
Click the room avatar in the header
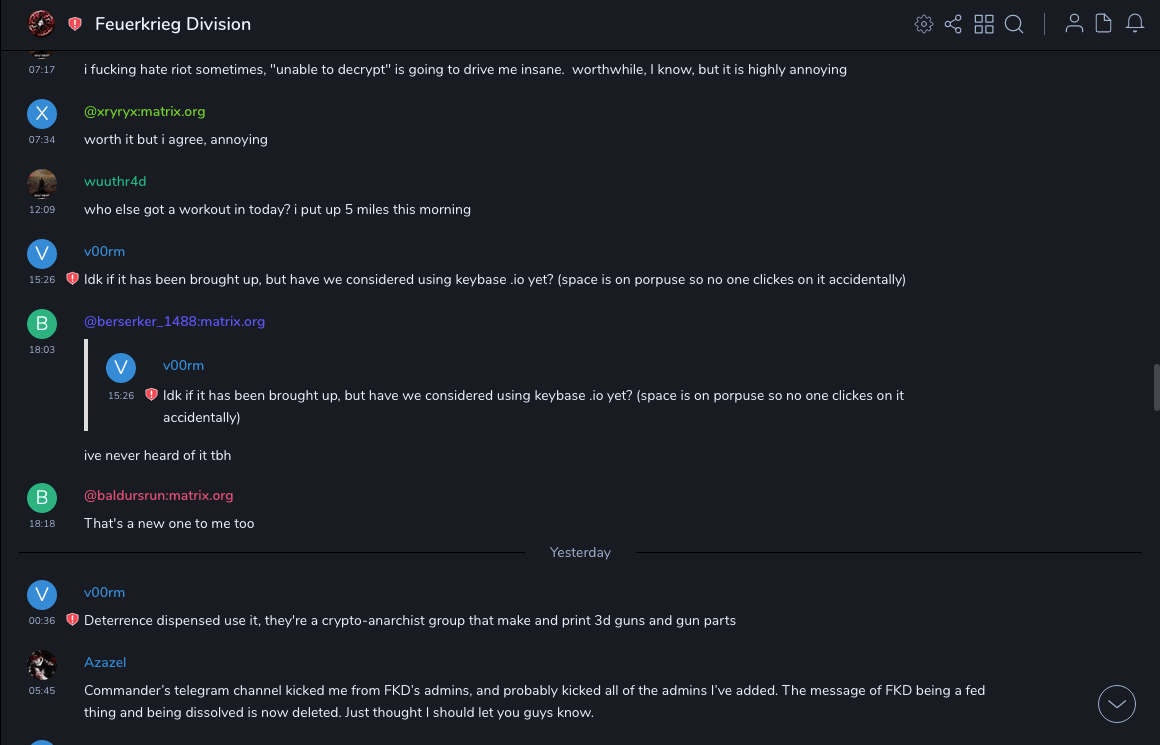tap(41, 23)
